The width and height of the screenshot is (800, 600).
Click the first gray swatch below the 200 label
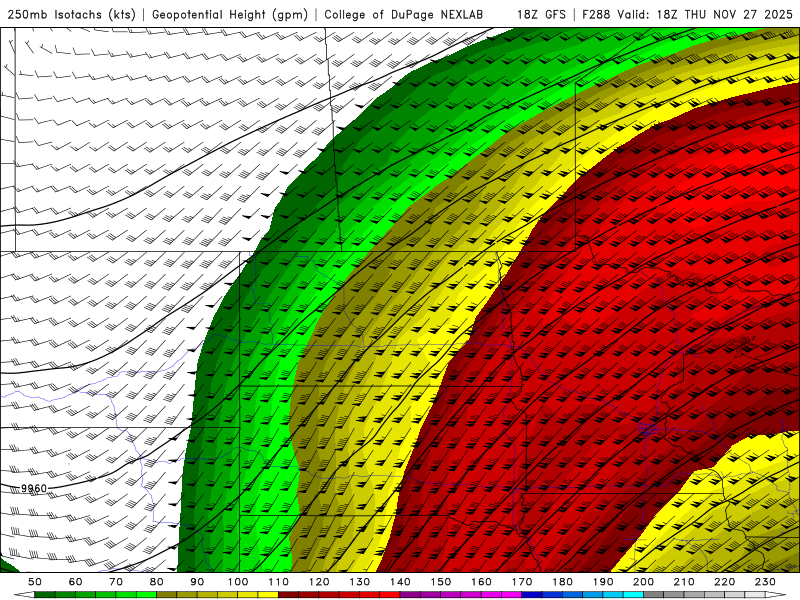(654, 595)
